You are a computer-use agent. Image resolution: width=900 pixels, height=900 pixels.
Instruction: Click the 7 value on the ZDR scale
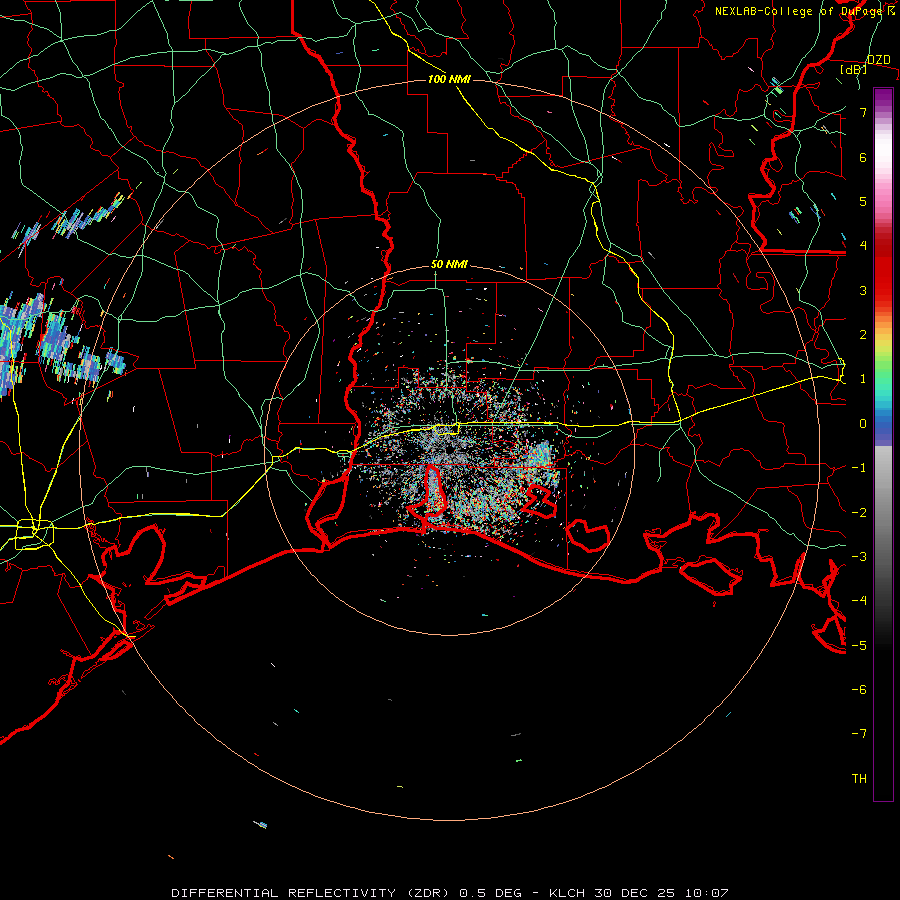coord(863,112)
